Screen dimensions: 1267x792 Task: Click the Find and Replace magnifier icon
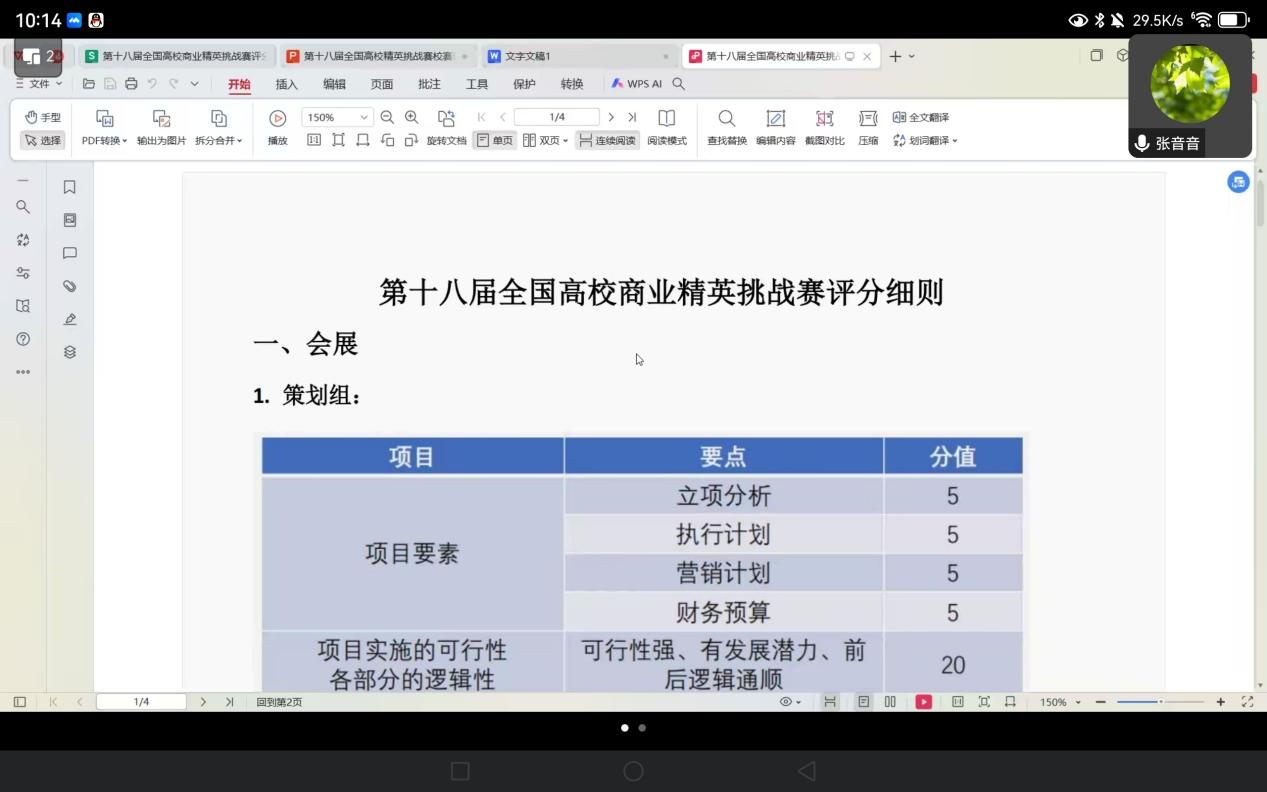[727, 119]
